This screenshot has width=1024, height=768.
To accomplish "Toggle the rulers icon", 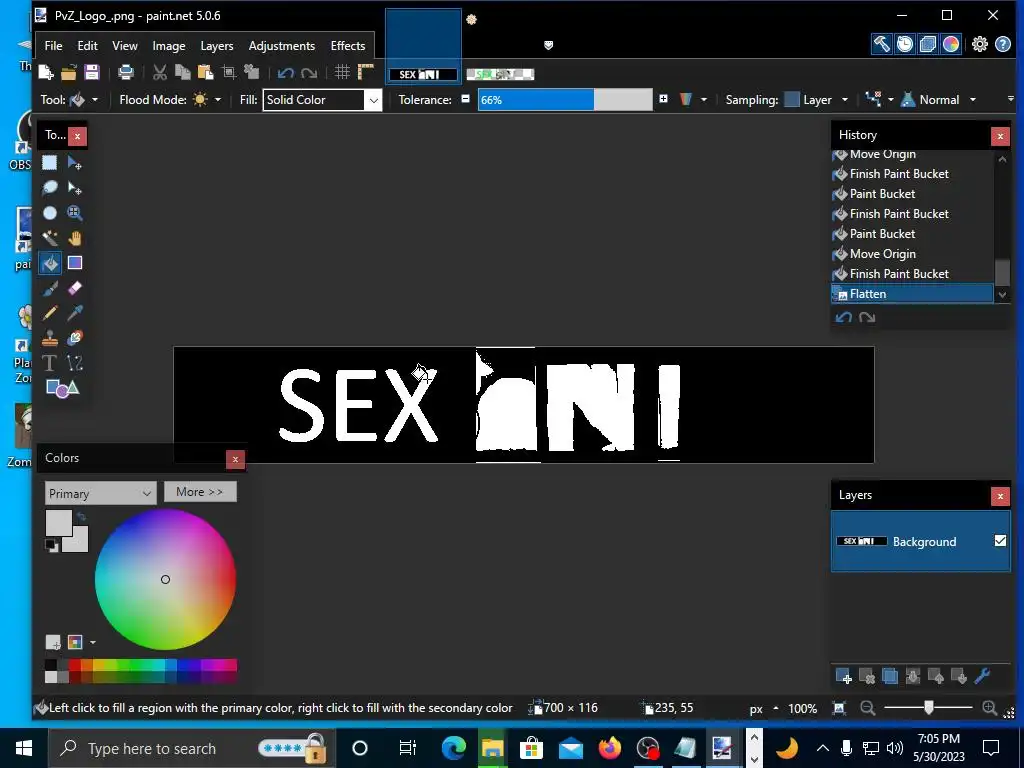I will coord(366,72).
